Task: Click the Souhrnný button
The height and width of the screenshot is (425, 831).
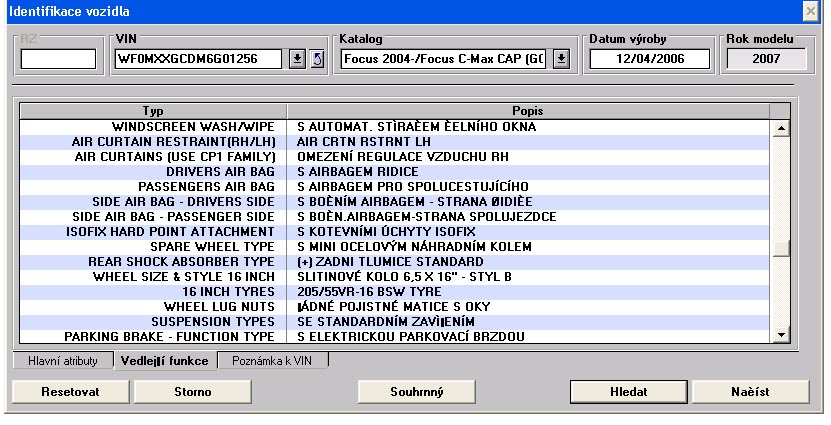Action: point(417,391)
